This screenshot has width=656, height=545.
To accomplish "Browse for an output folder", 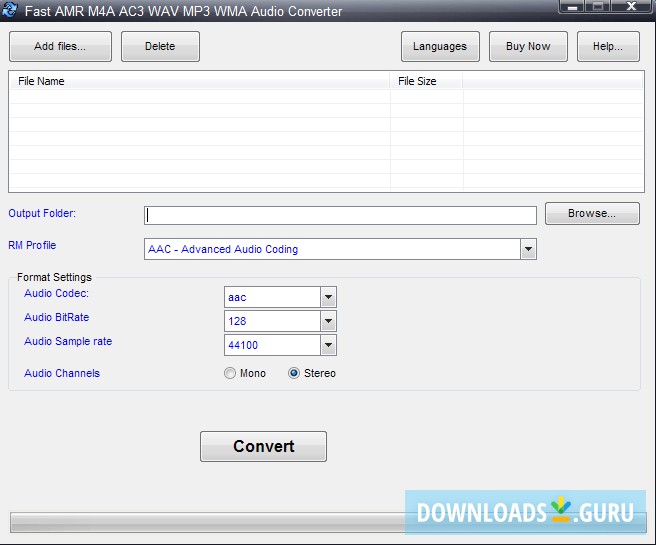I will click(x=592, y=213).
